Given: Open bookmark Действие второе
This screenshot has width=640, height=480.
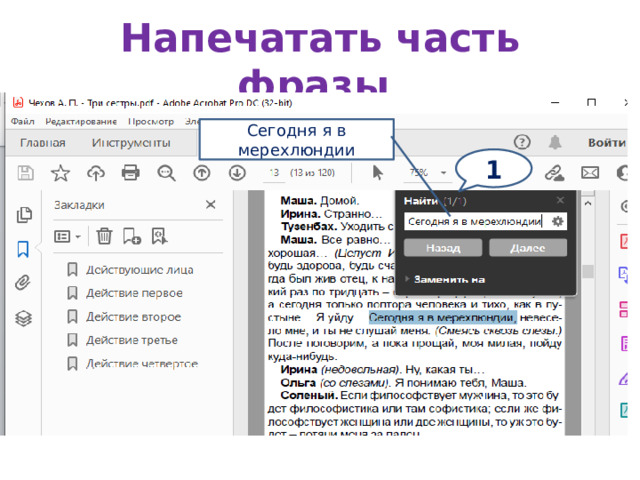Looking at the screenshot, I should click(x=133, y=317).
